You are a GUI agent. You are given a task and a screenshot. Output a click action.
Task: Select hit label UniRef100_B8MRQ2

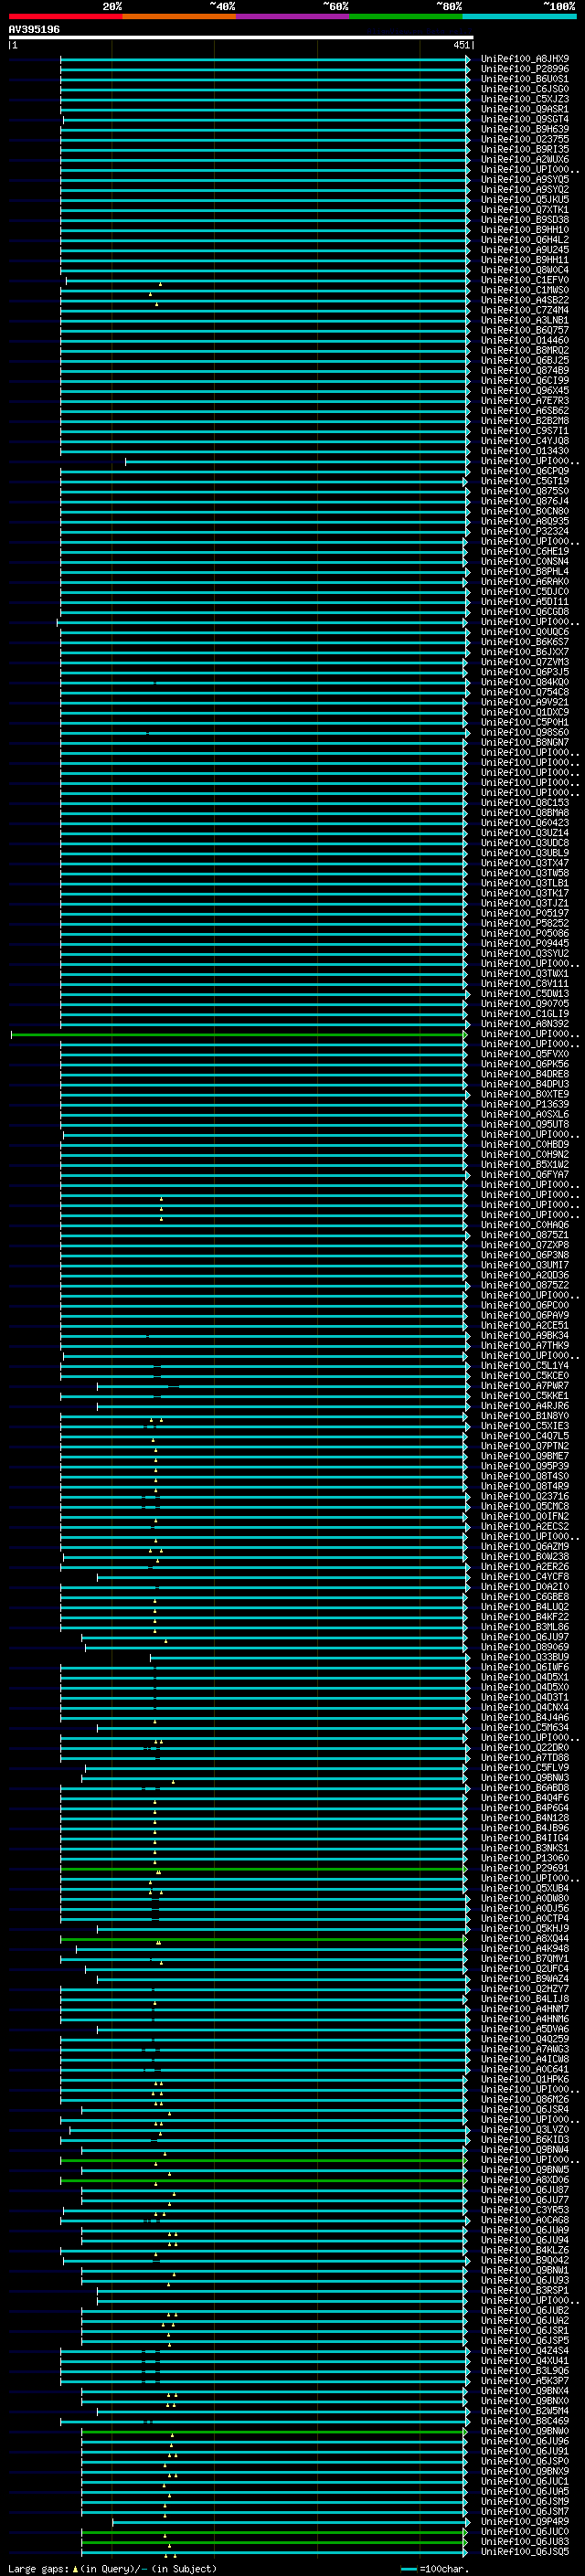tap(524, 350)
